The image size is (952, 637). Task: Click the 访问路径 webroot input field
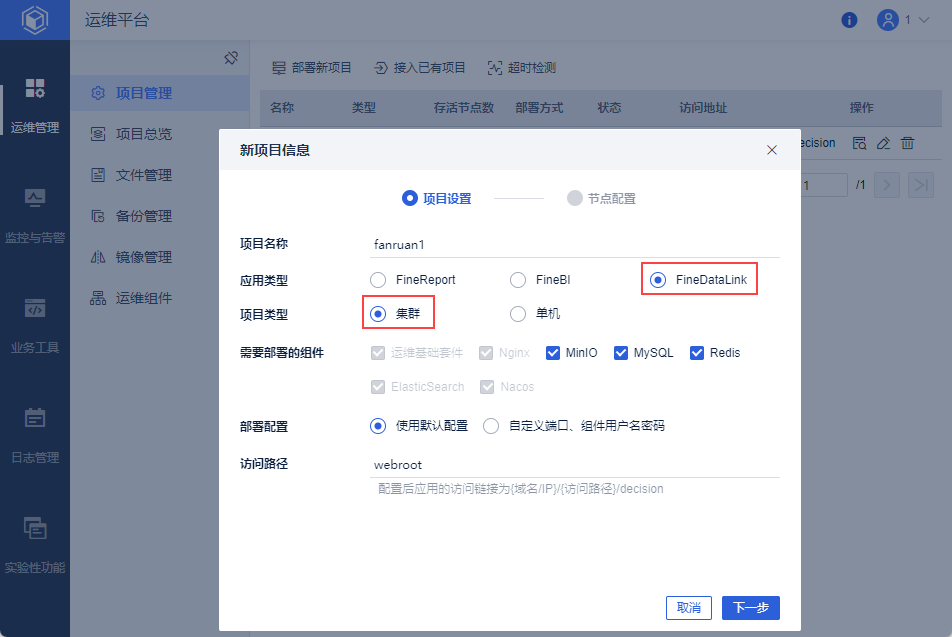(574, 465)
